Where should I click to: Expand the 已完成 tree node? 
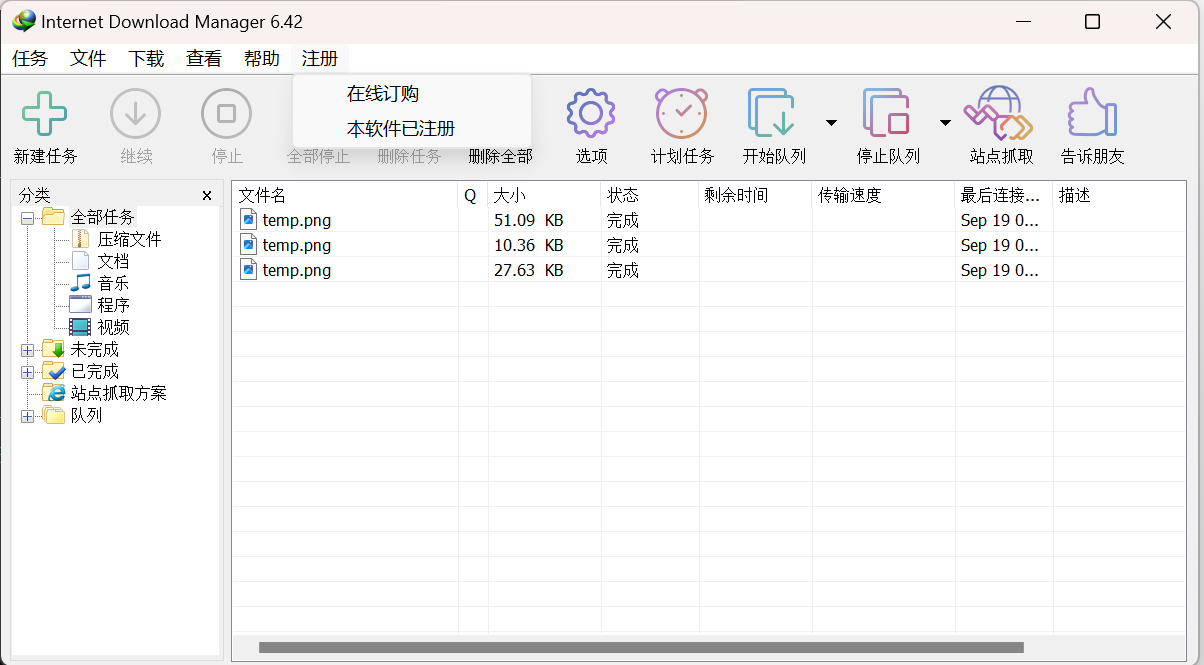point(27,372)
